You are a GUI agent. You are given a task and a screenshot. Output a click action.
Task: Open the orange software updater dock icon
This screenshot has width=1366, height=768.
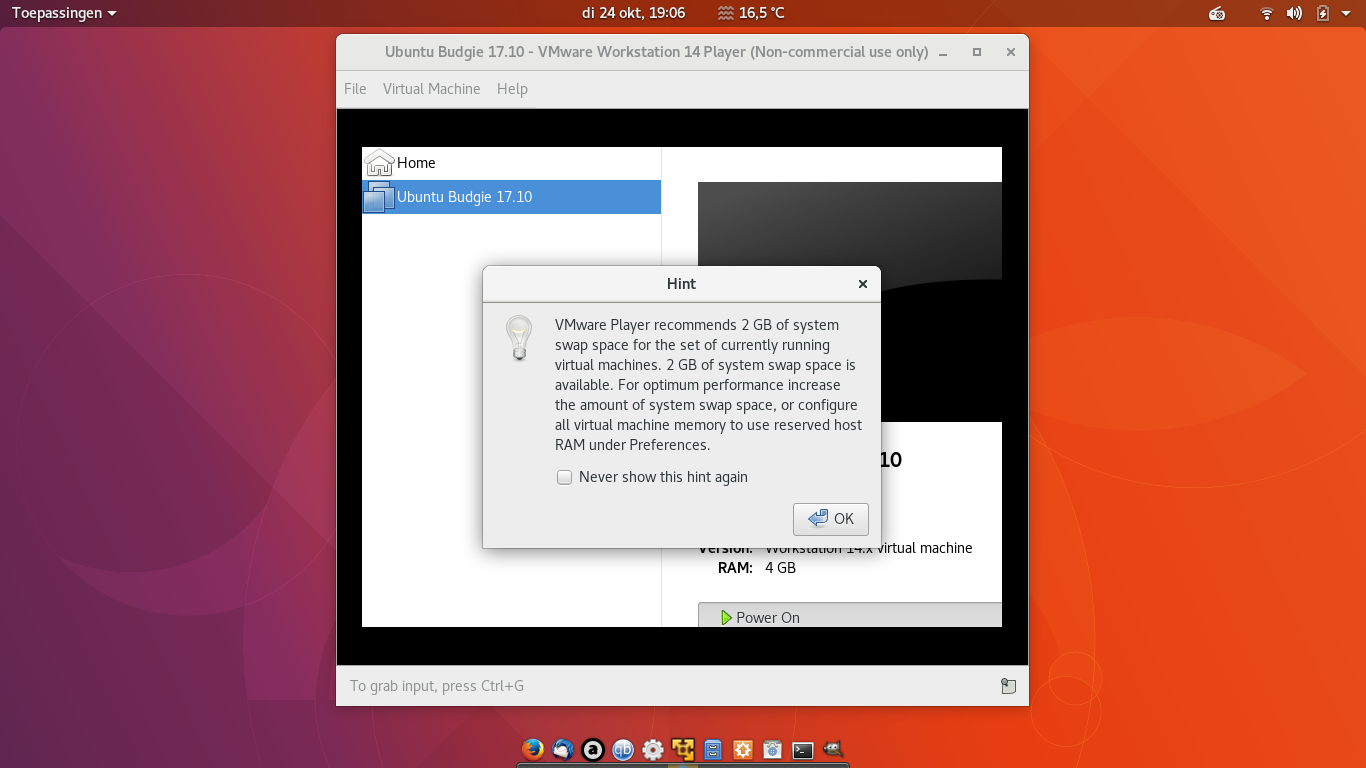pyautogui.click(x=743, y=749)
